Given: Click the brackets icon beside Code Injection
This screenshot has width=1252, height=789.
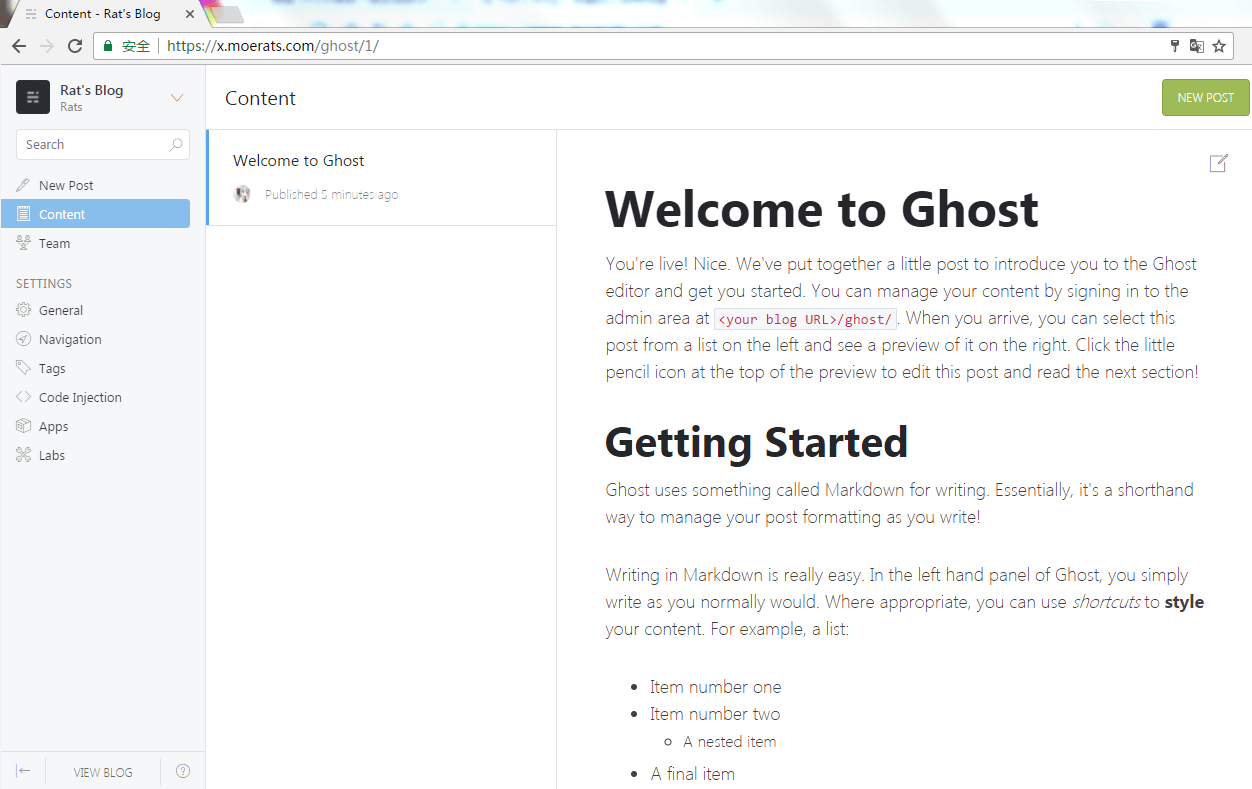Looking at the screenshot, I should click(x=24, y=397).
